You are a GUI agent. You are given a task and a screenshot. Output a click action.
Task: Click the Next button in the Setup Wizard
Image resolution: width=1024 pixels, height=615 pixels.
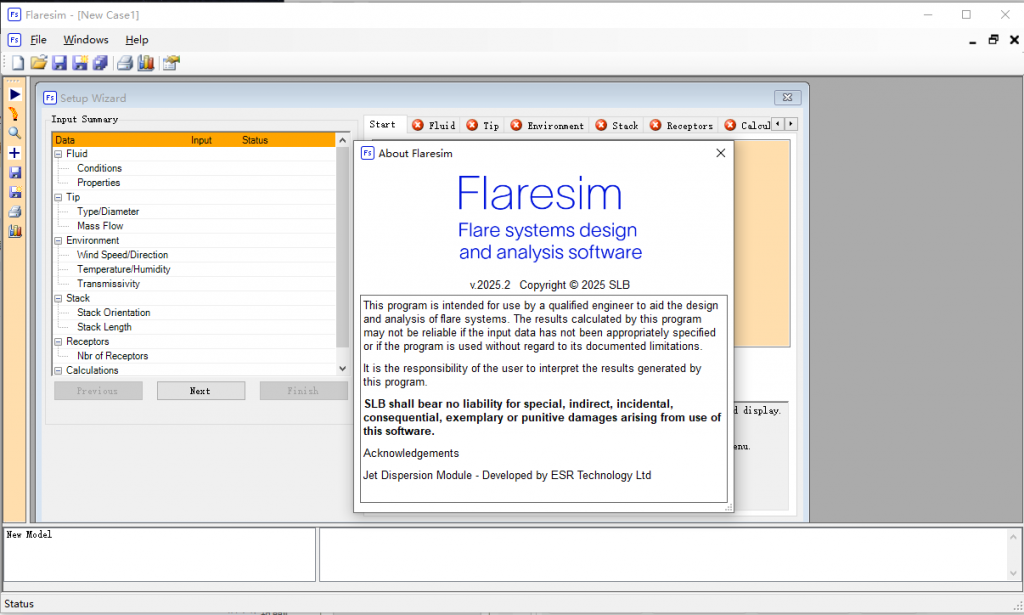coord(200,391)
